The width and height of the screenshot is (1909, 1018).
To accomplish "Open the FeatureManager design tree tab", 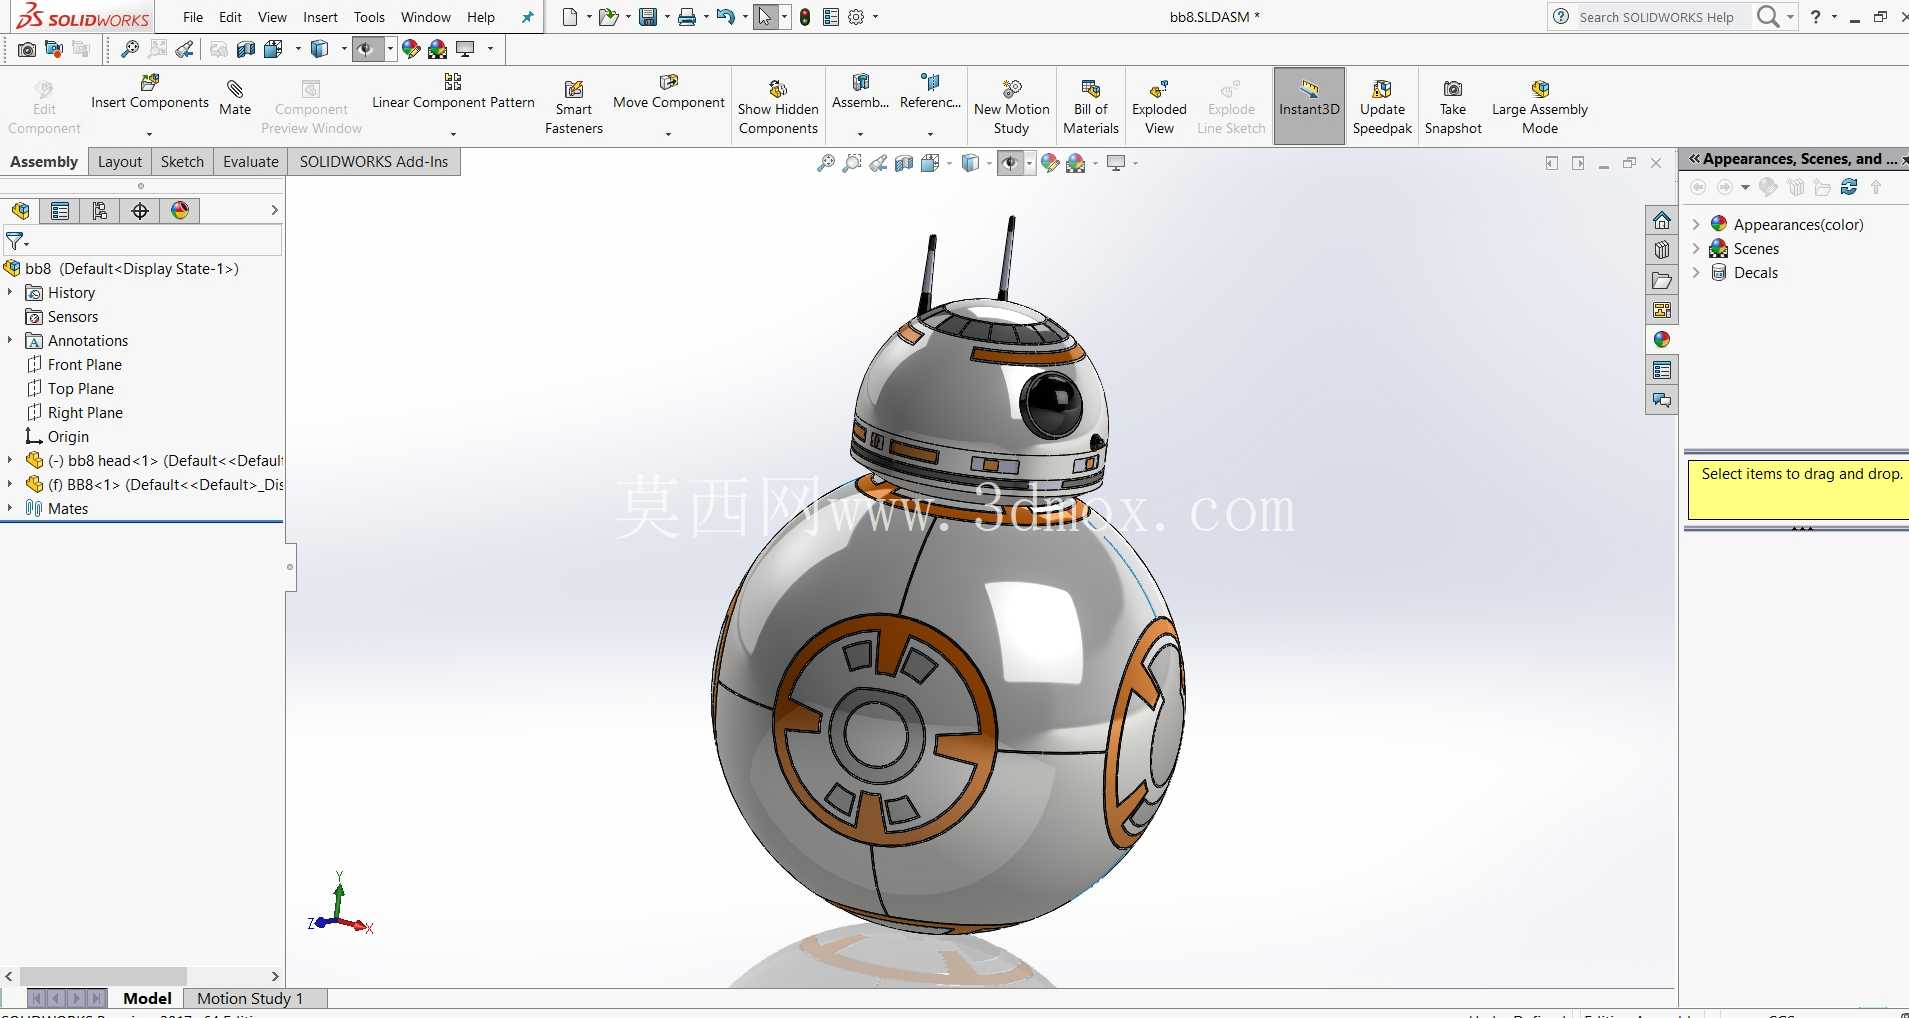I will pyautogui.click(x=21, y=211).
